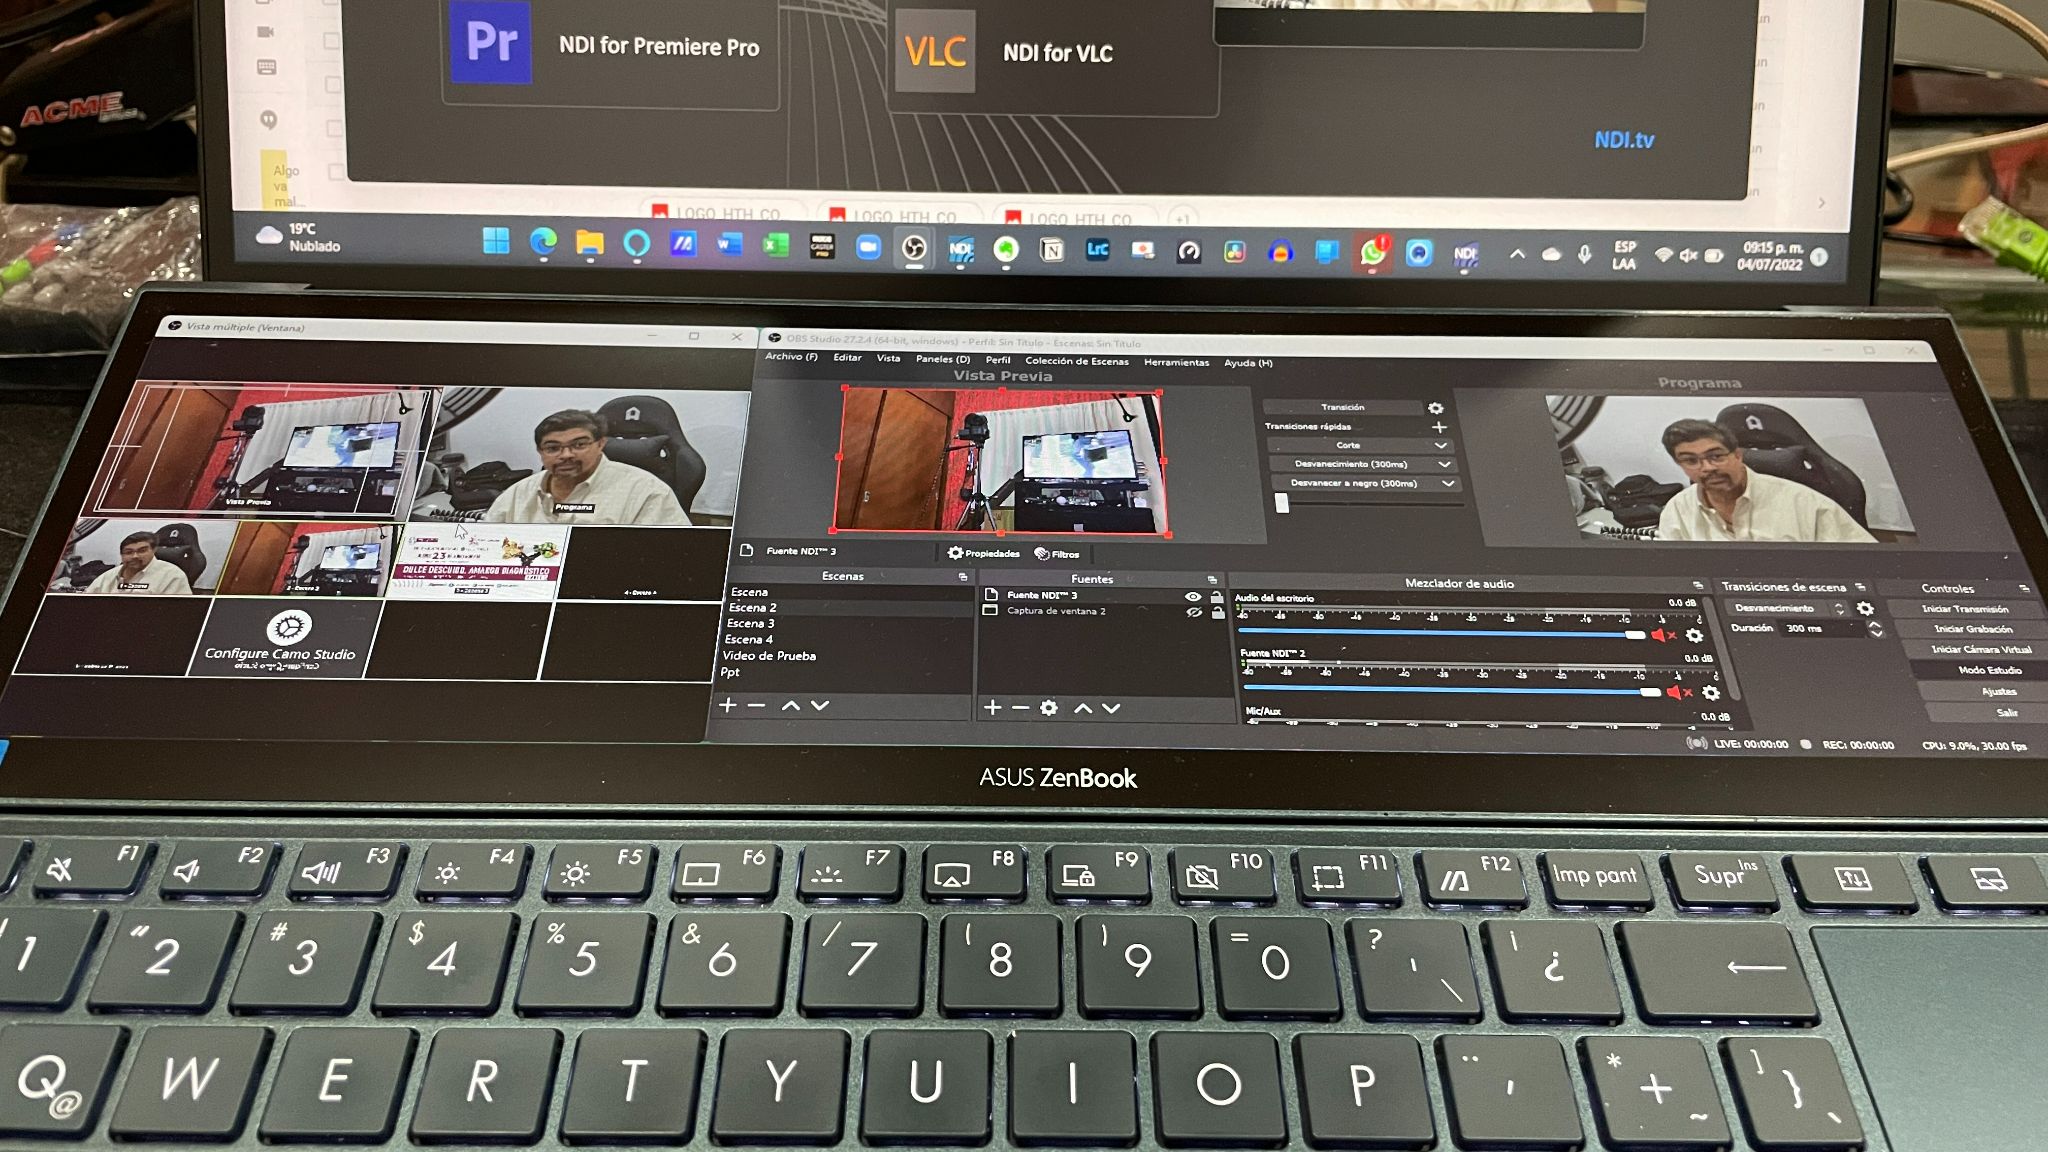Click the Filtros button

pyautogui.click(x=1057, y=554)
